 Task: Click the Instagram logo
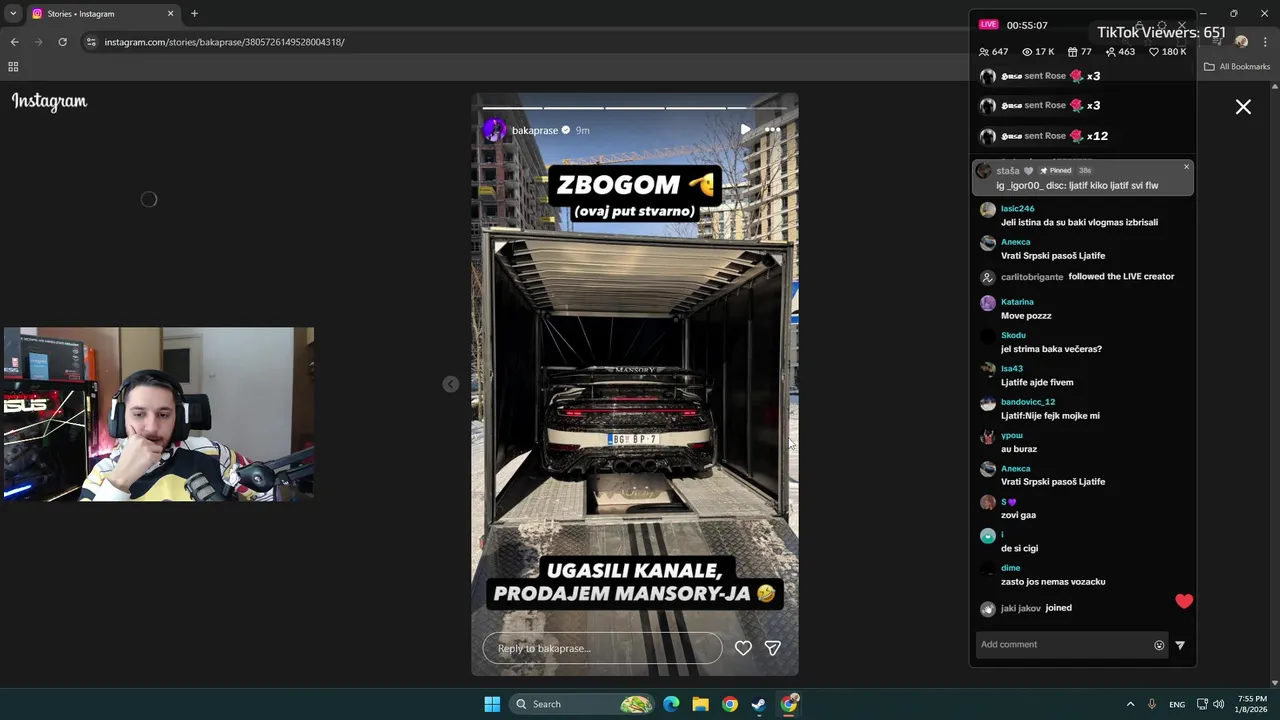tap(49, 101)
